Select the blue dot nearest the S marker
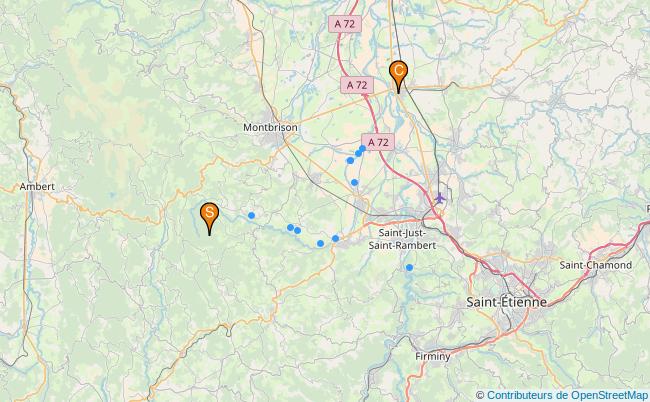 (x=251, y=215)
